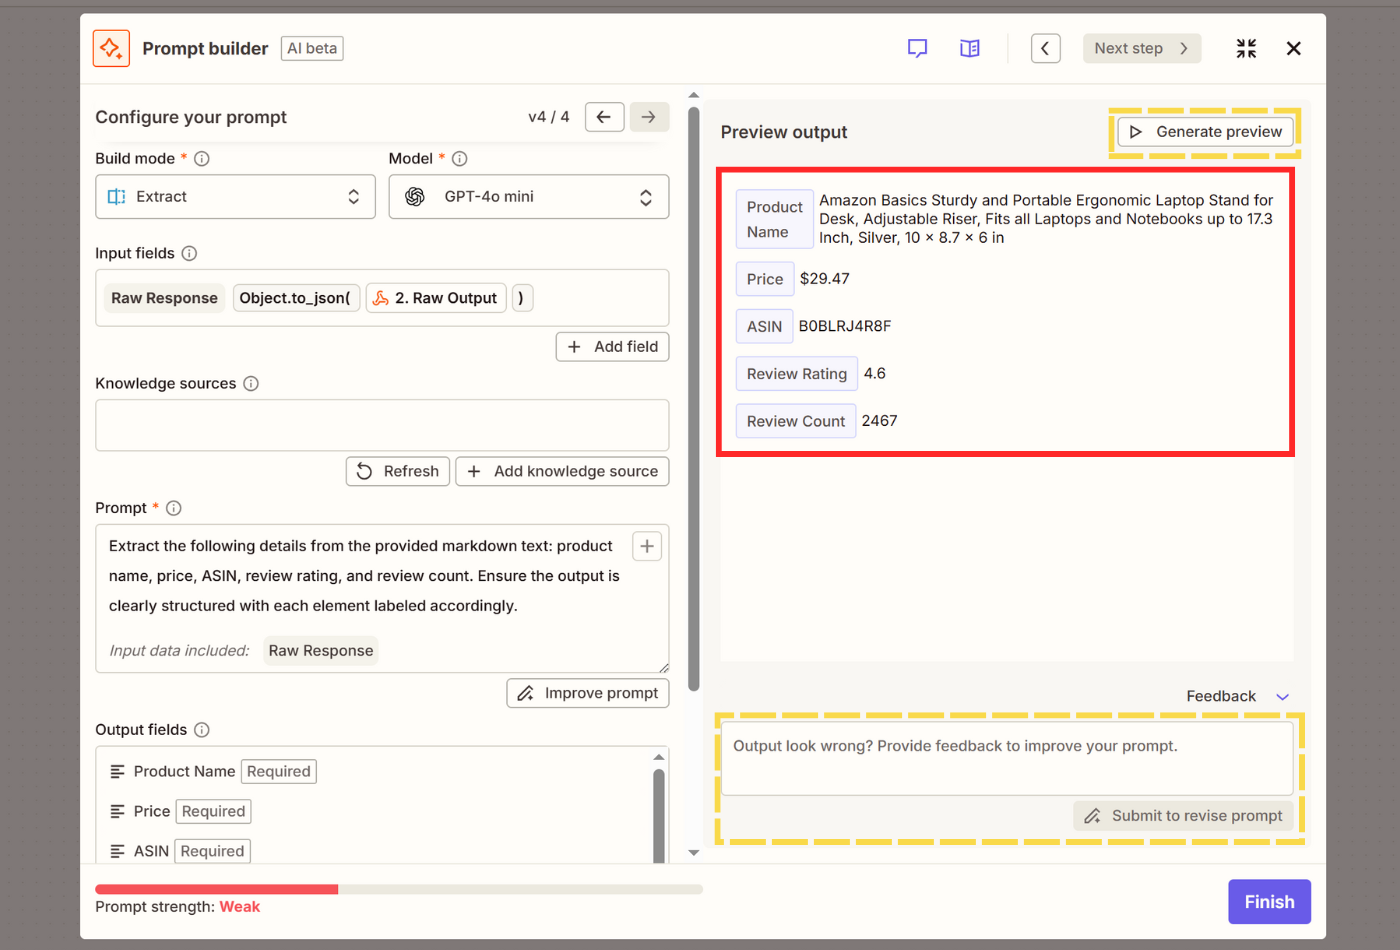Click the chat feedback icon in header

pos(917,48)
